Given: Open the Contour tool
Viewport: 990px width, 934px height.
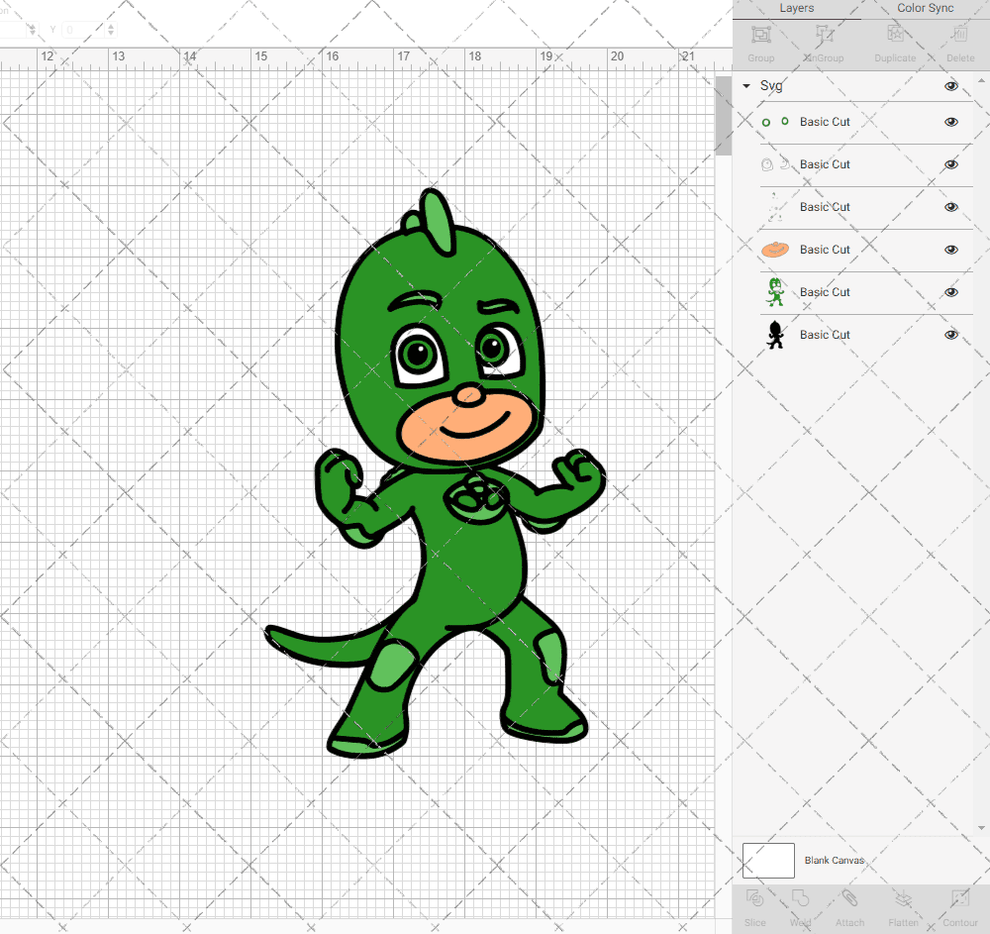Looking at the screenshot, I should [958, 908].
